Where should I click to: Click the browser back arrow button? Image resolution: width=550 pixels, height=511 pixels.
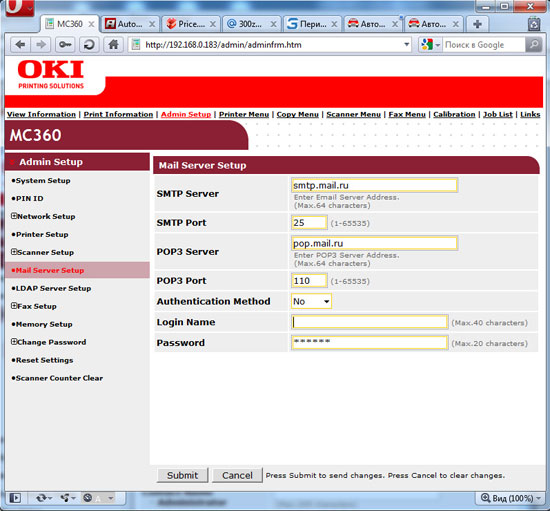tap(20, 45)
